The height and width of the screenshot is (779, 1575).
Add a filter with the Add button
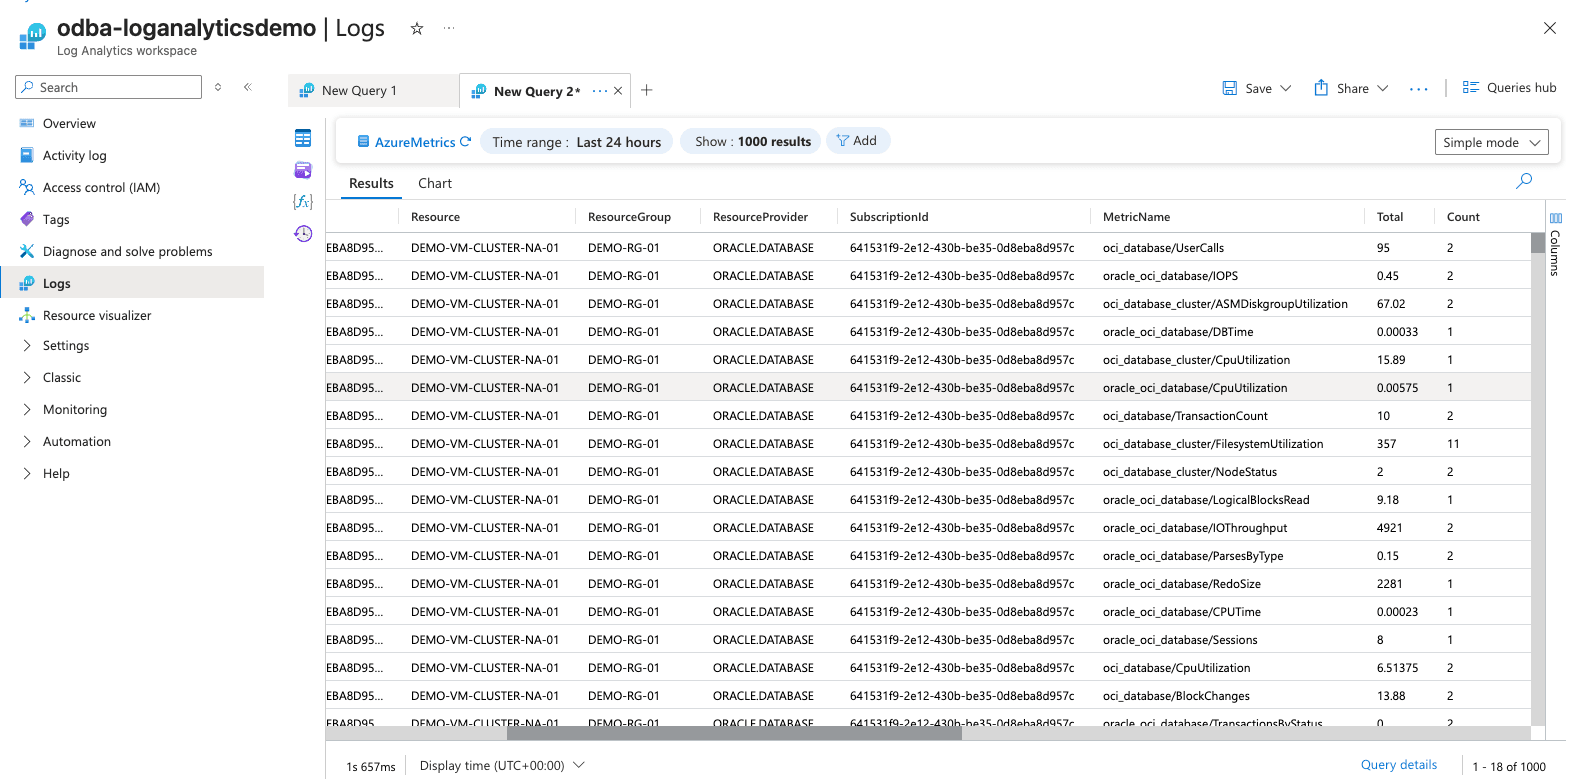tap(858, 141)
